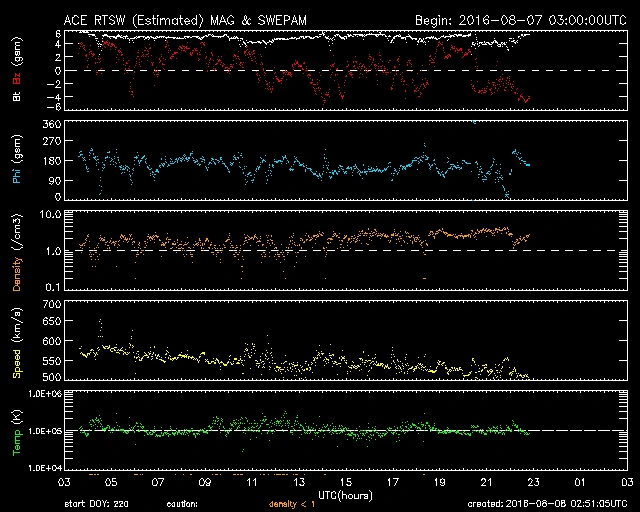Click the "180" tick on the Phi axis
The image size is (640, 512).
coord(52,161)
